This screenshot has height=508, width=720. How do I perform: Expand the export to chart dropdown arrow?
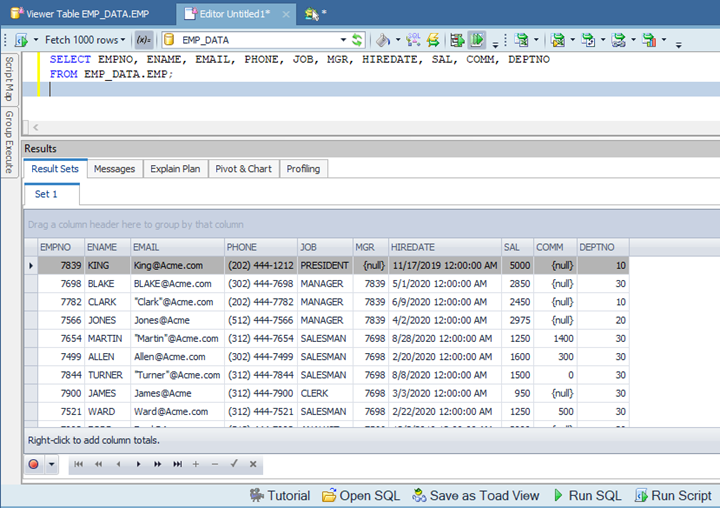pyautogui.click(x=664, y=40)
